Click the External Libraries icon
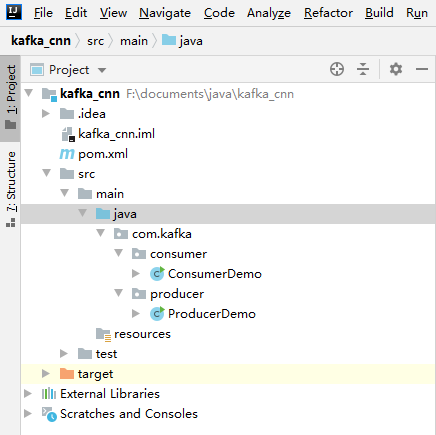The height and width of the screenshot is (435, 436). pos(49,394)
